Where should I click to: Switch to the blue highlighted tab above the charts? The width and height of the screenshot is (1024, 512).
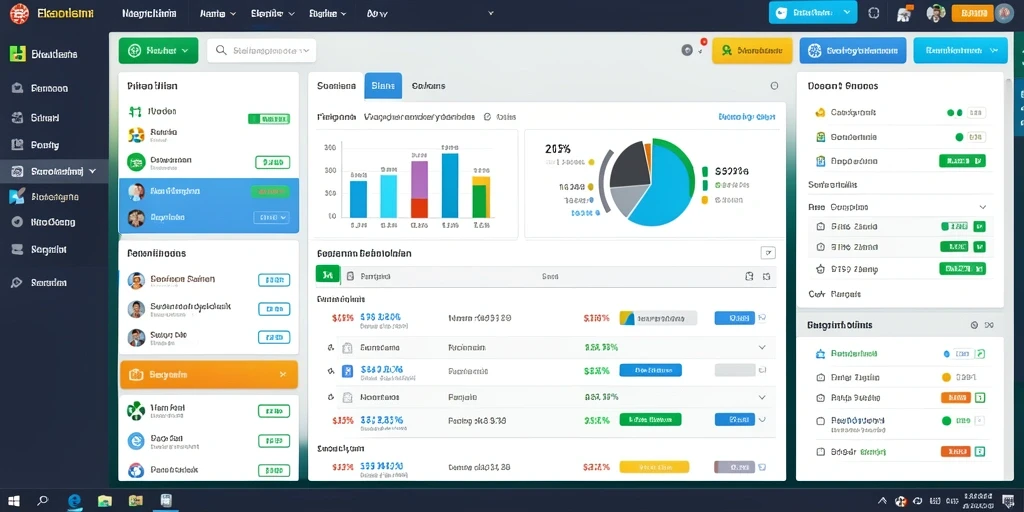tap(383, 86)
